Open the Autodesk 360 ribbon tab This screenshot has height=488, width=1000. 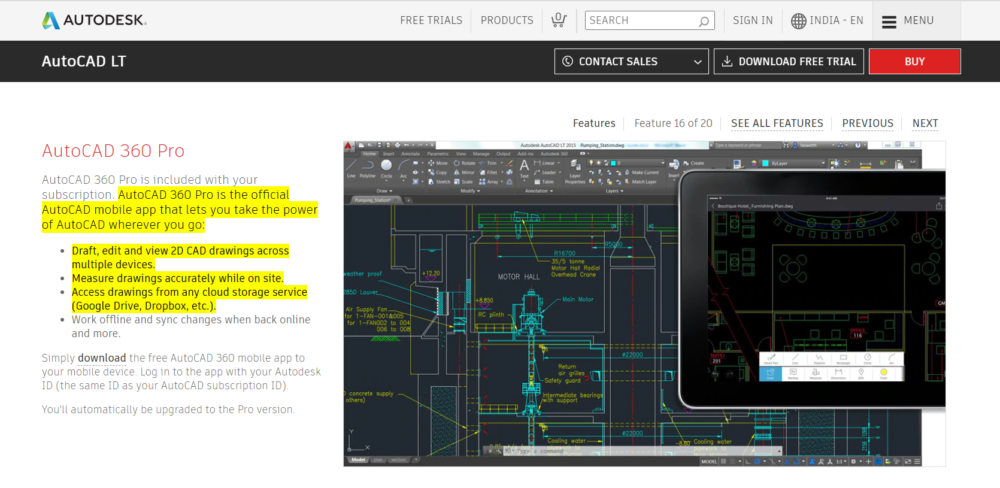coord(554,154)
